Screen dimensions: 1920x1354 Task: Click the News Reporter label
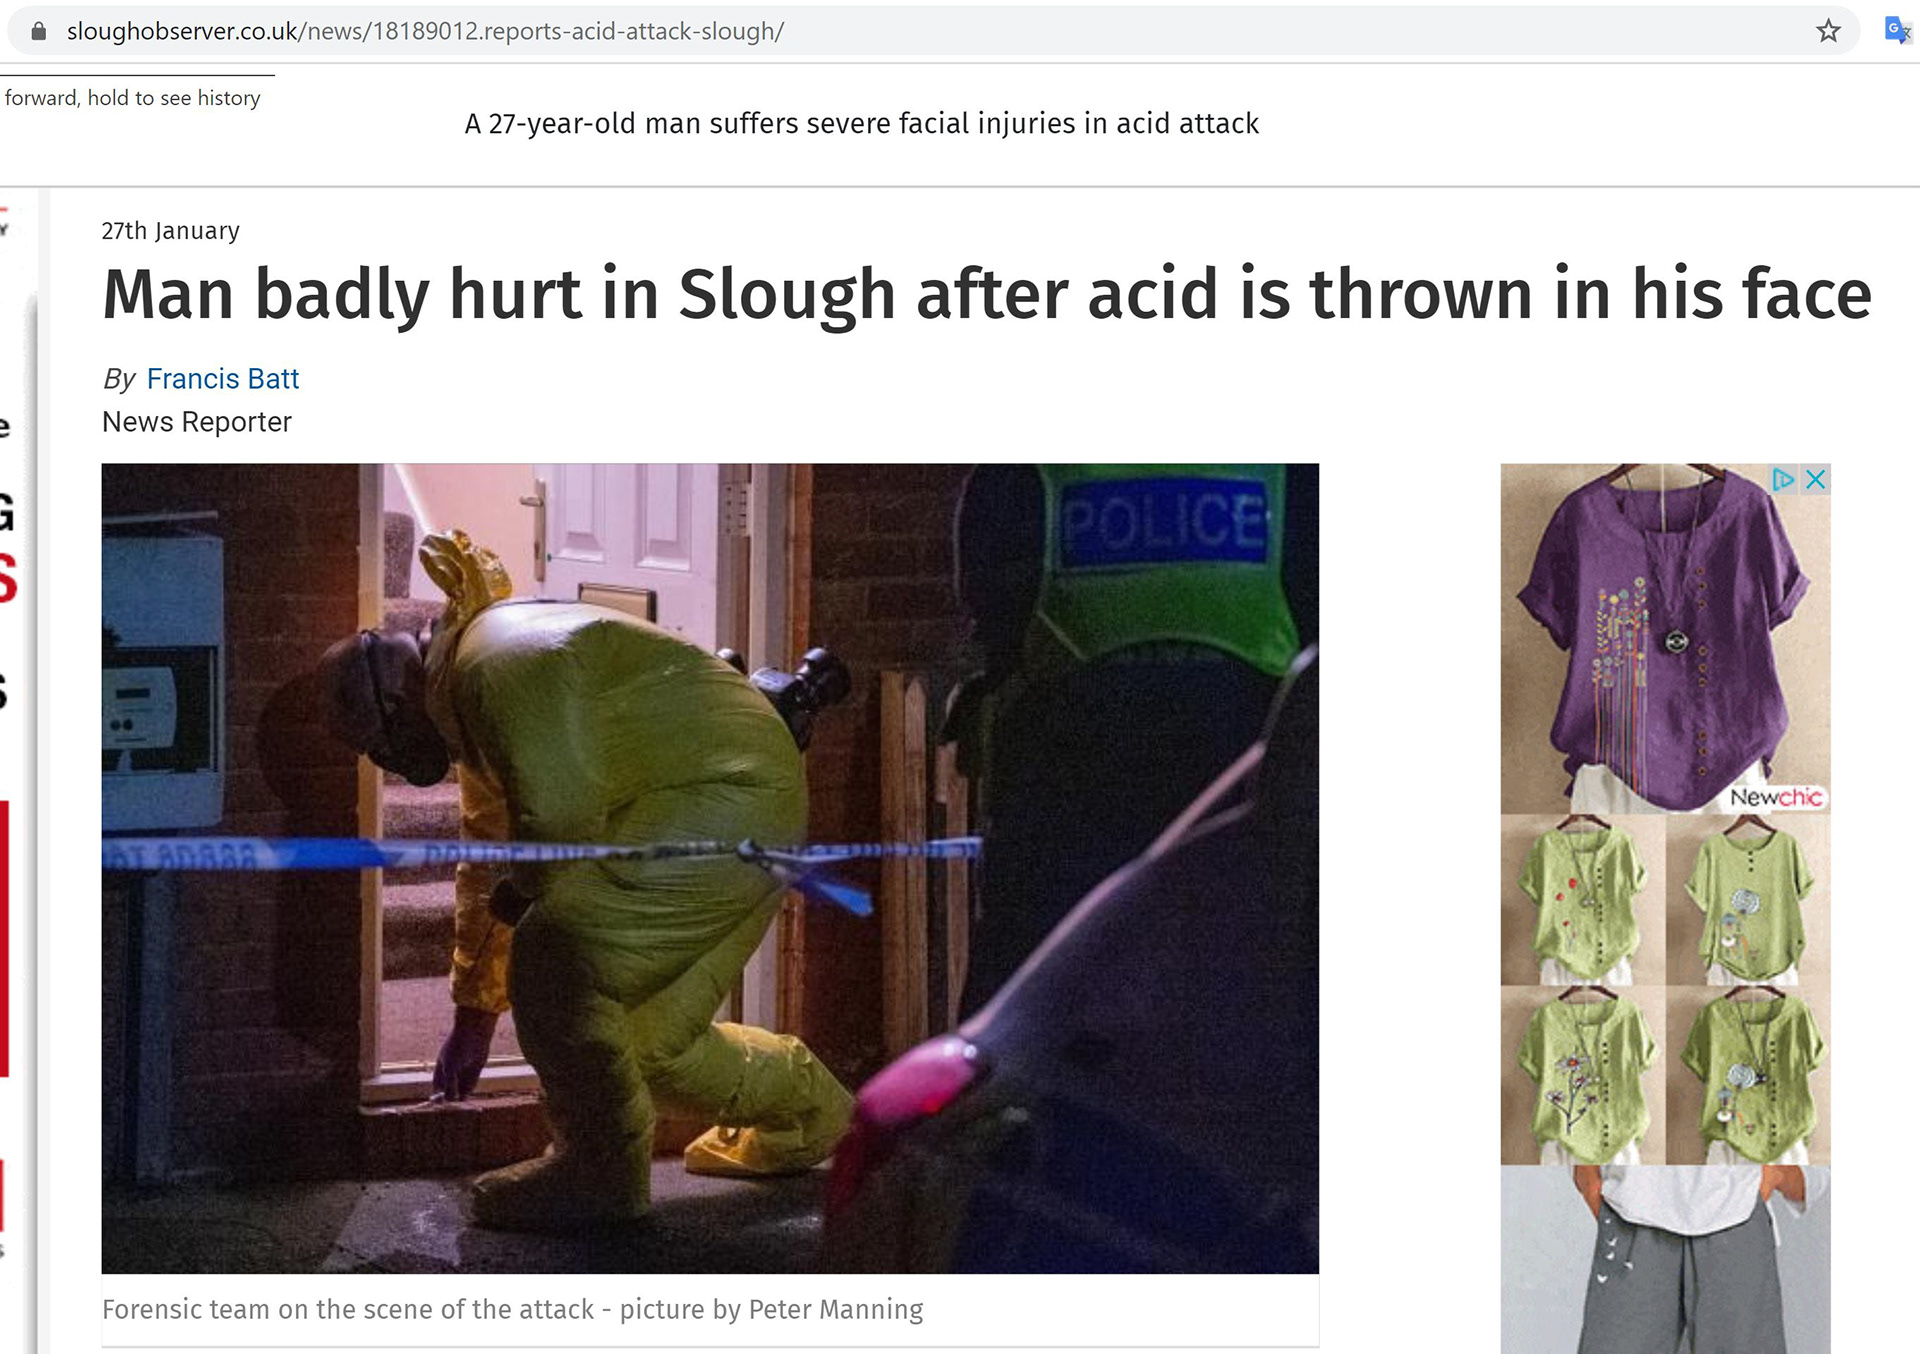tap(196, 422)
